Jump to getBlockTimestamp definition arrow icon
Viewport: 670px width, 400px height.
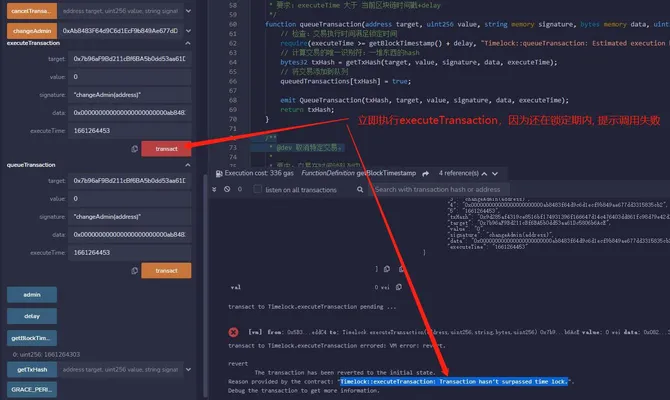[x=426, y=174]
